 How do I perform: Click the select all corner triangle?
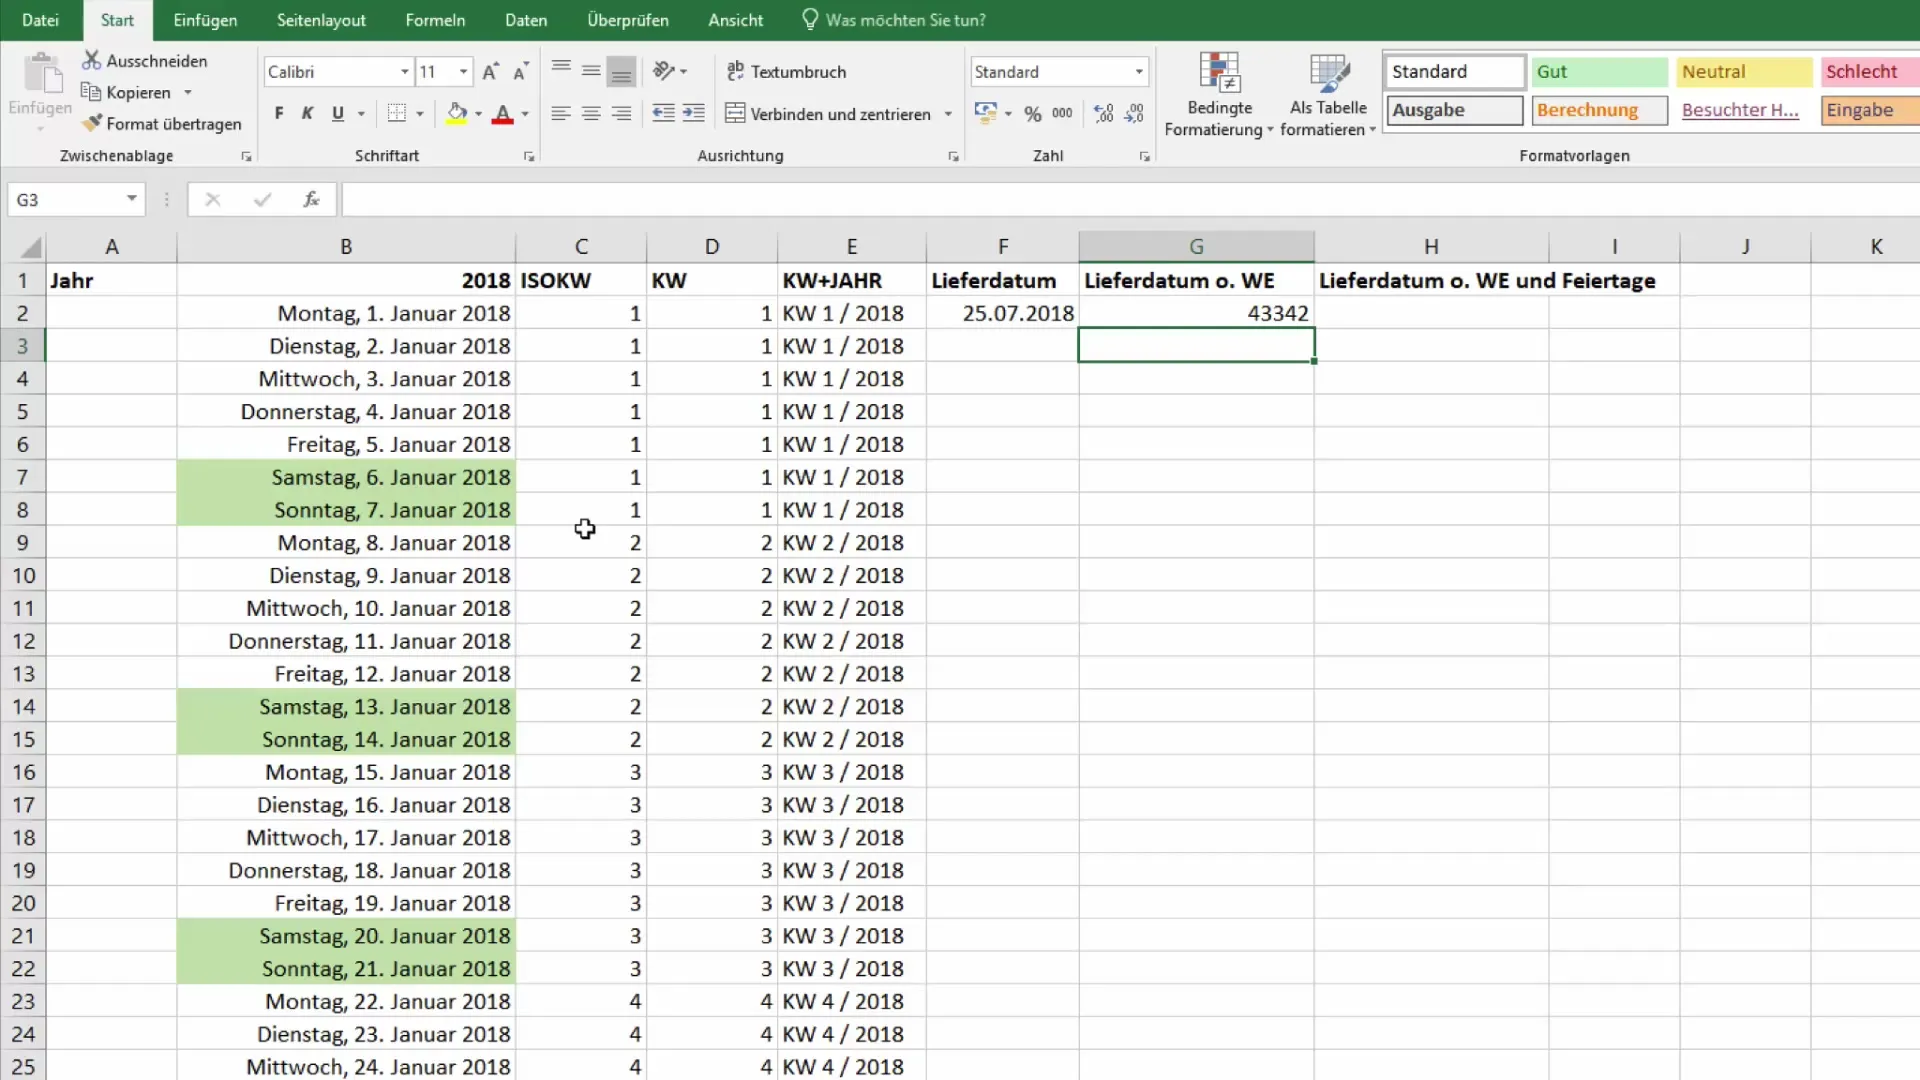[x=30, y=247]
